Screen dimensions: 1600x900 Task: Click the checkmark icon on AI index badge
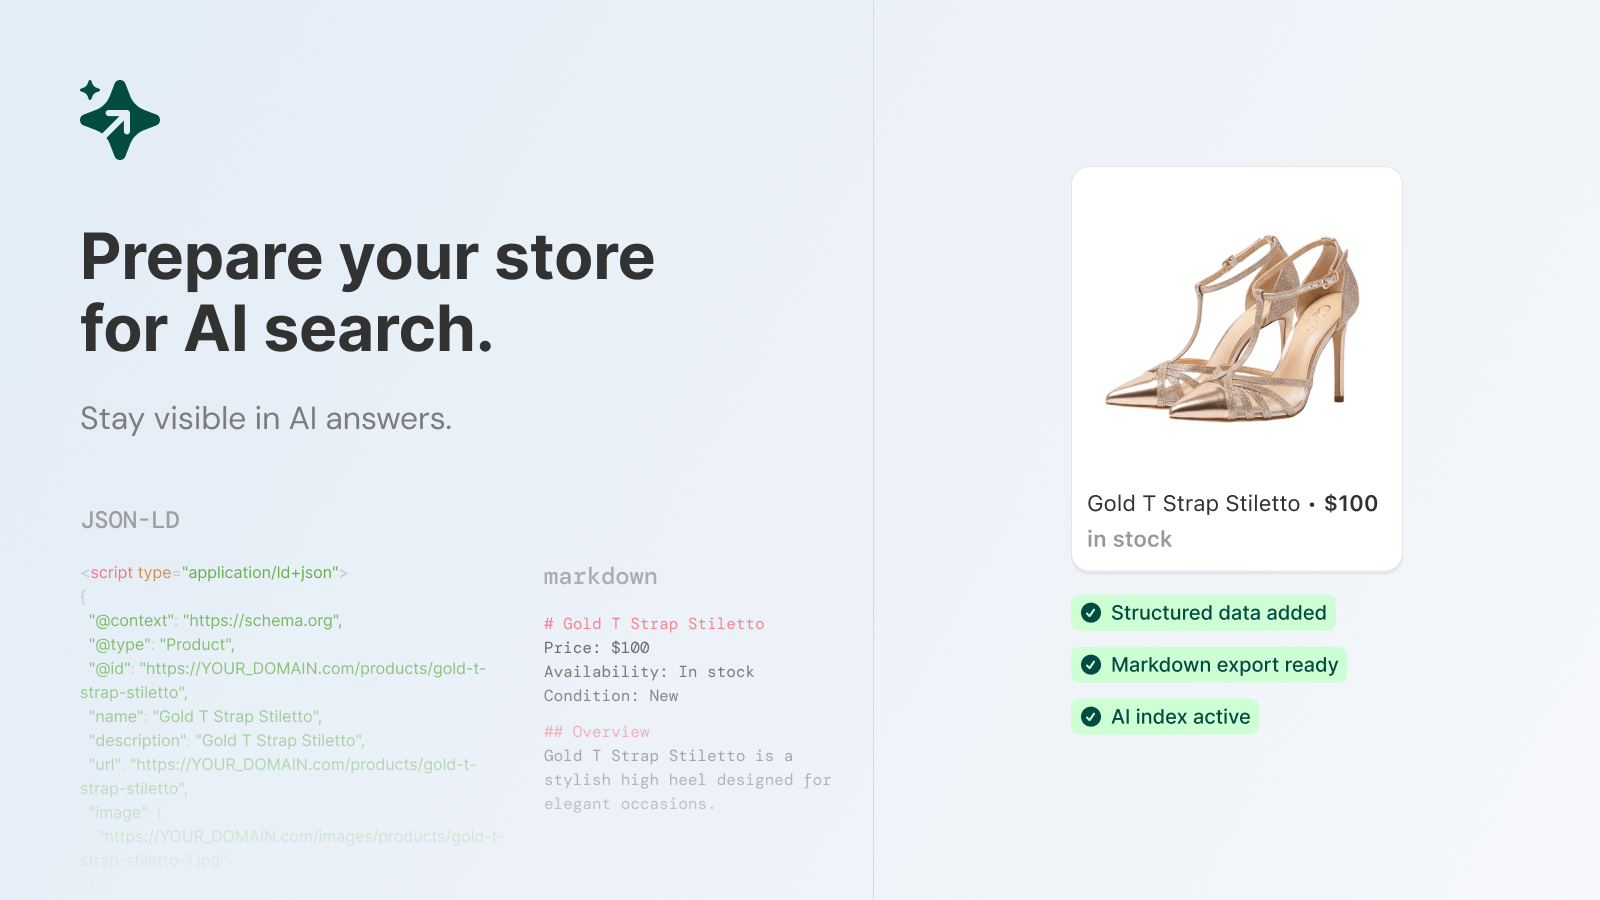pyautogui.click(x=1092, y=716)
